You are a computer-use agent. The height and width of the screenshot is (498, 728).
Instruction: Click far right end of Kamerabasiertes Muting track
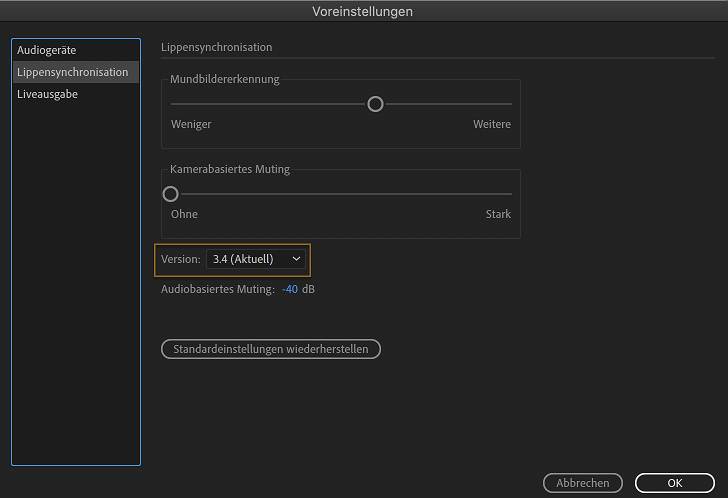509,194
